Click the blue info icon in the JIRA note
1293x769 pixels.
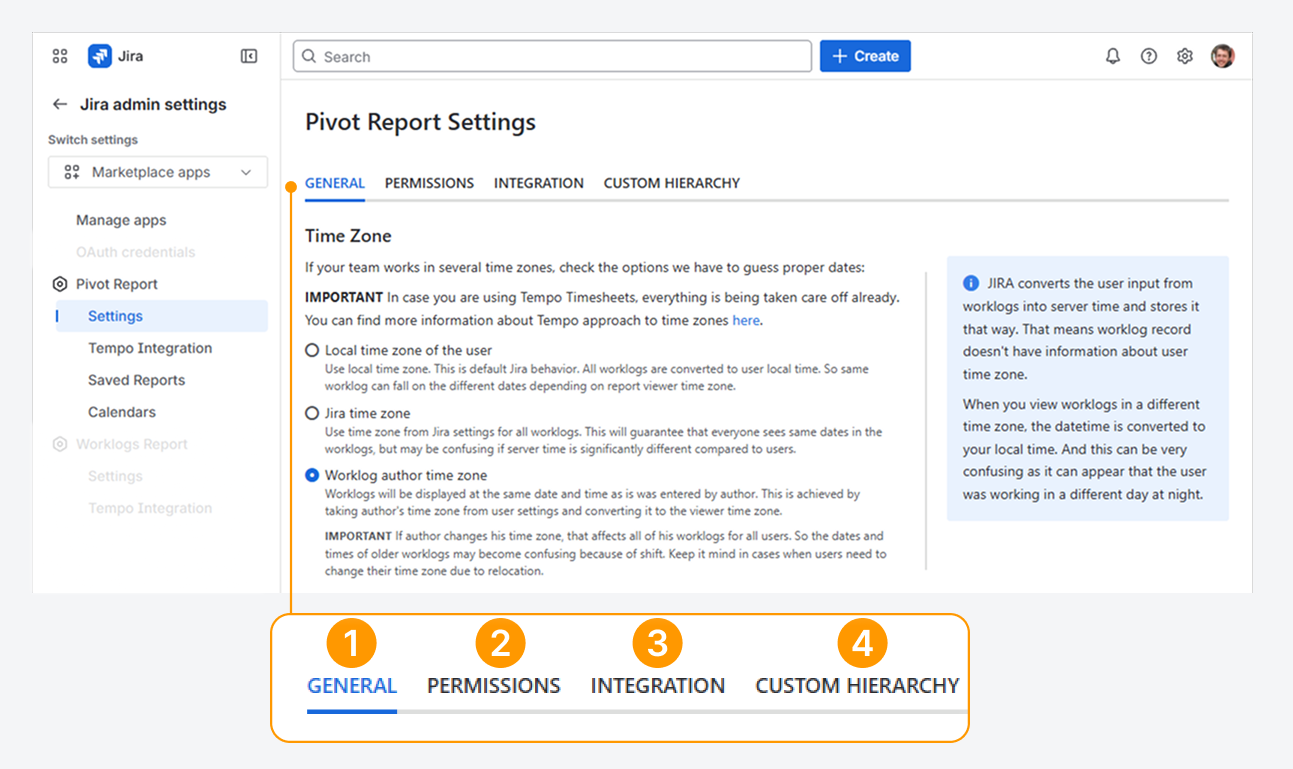(970, 283)
